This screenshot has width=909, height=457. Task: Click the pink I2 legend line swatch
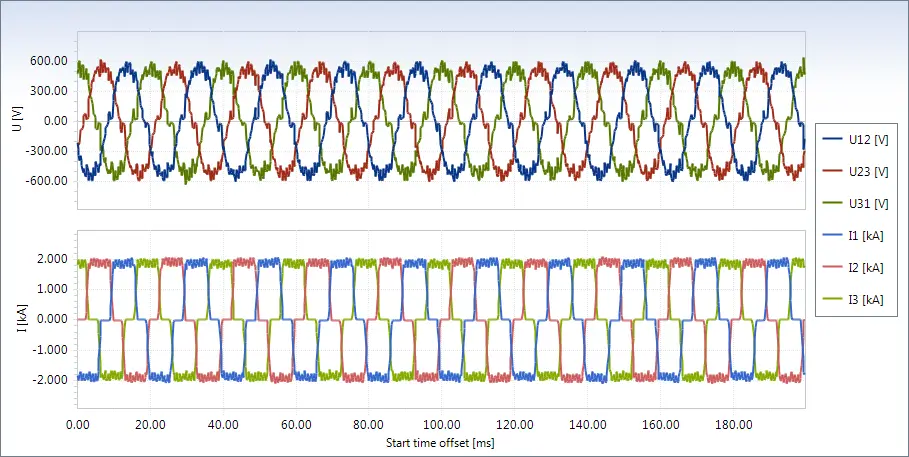click(x=832, y=267)
